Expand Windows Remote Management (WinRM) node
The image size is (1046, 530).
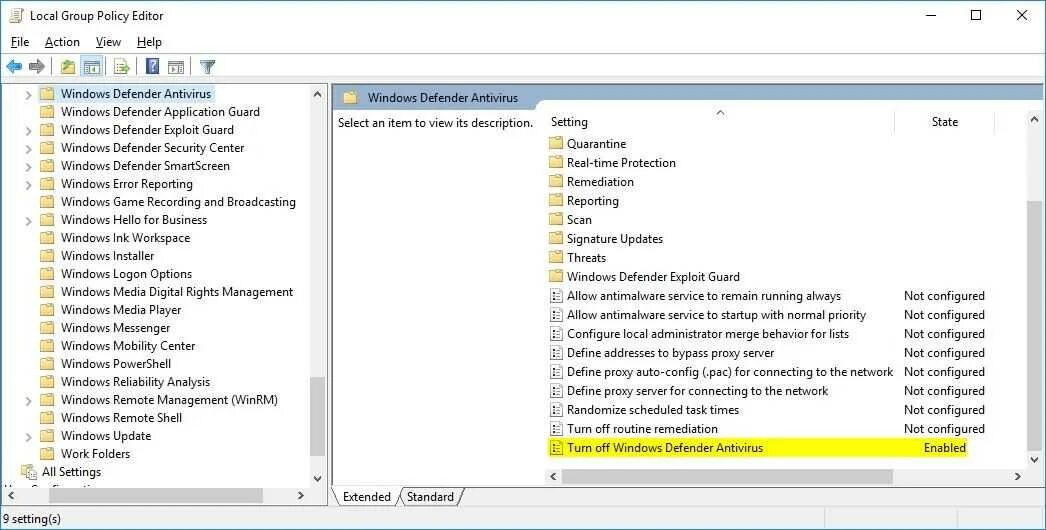click(x=28, y=401)
